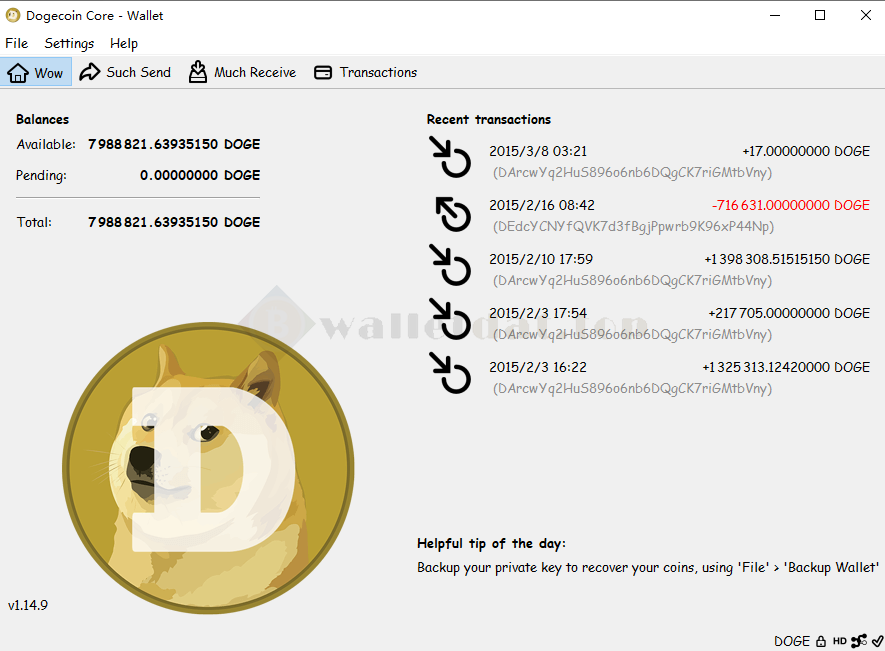The height and width of the screenshot is (651, 885).
Task: Open the Help menu
Action: click(124, 43)
